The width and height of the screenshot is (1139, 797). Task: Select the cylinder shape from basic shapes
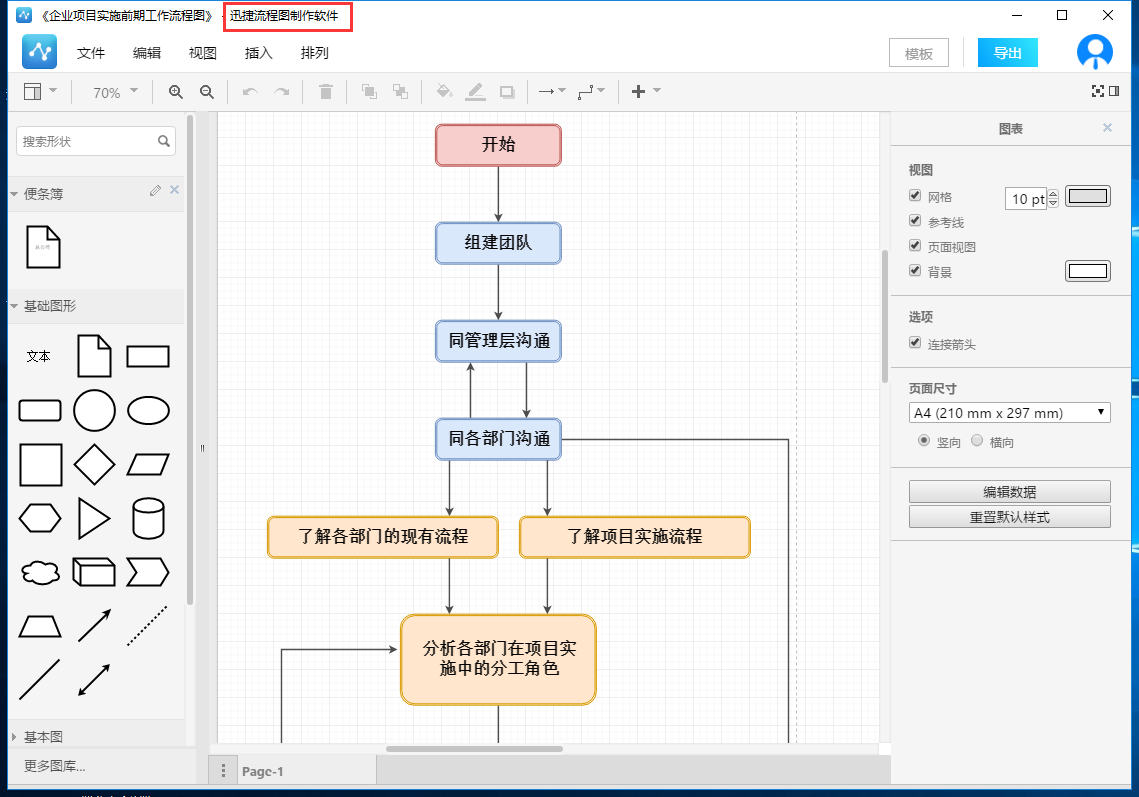click(x=148, y=519)
